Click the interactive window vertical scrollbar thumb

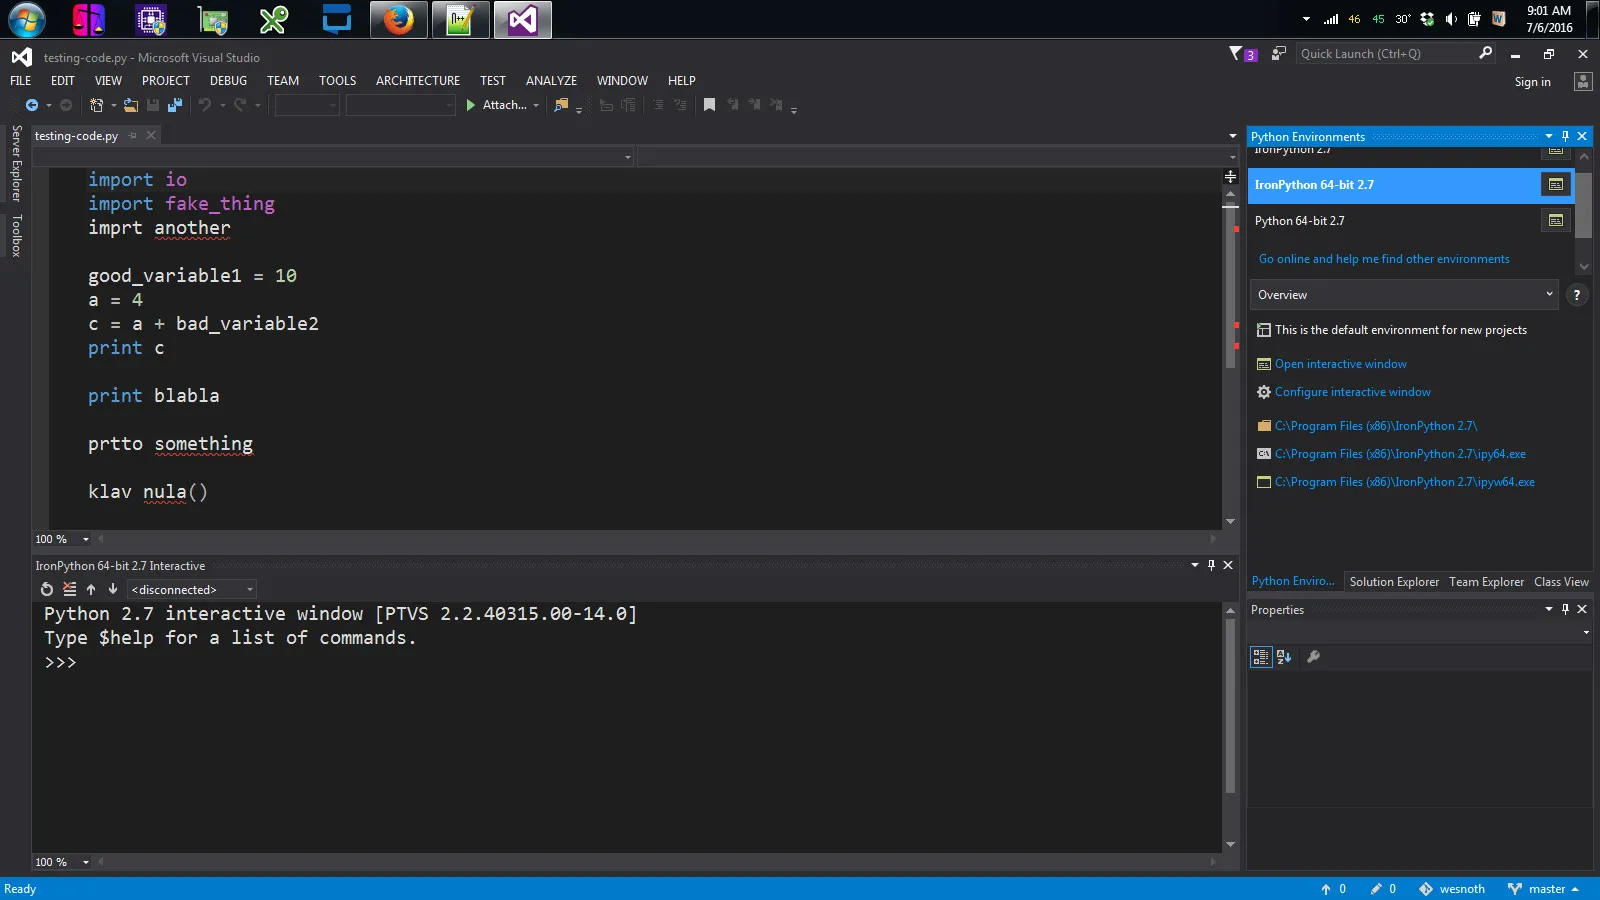[1230, 706]
